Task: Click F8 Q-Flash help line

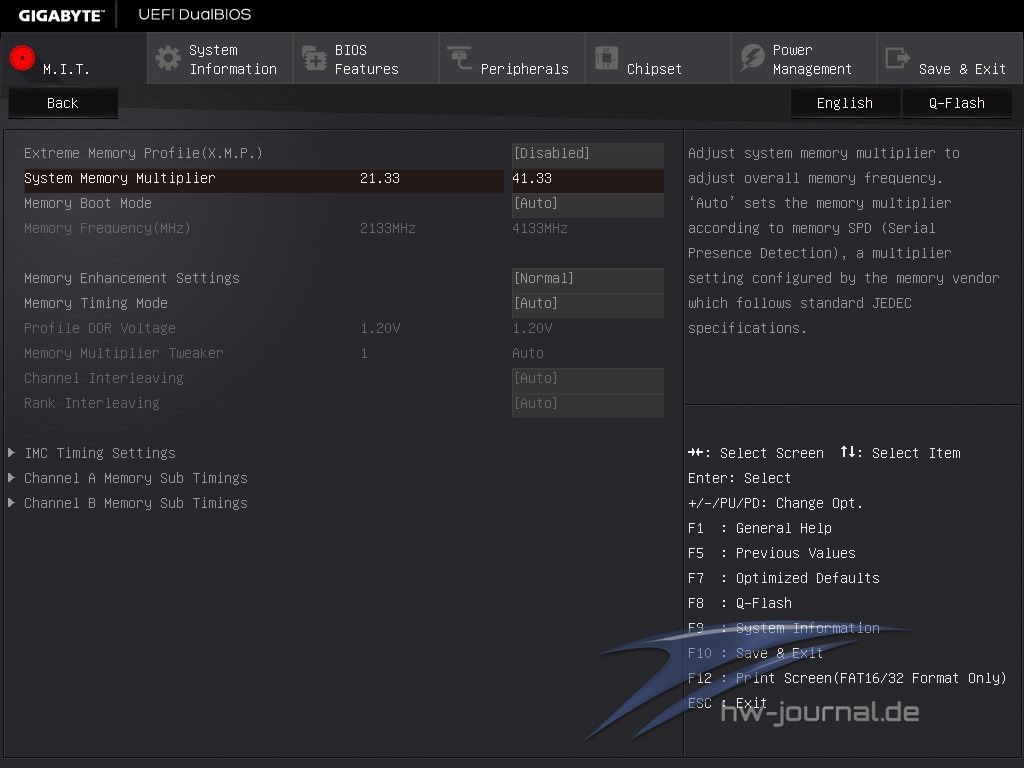Action: 740,603
